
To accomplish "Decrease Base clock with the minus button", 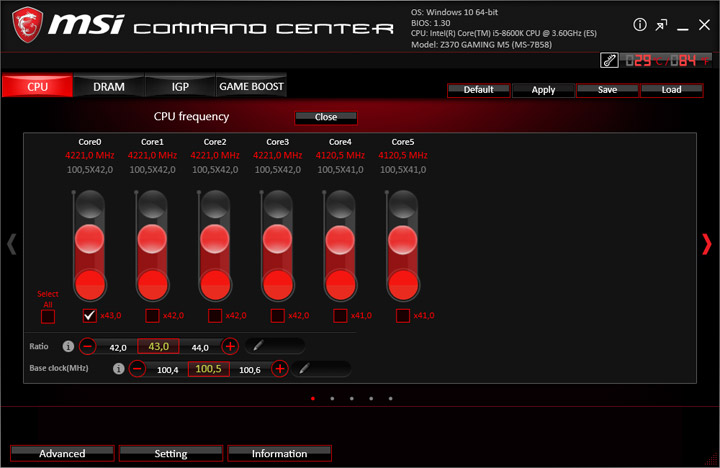I will 137,368.
